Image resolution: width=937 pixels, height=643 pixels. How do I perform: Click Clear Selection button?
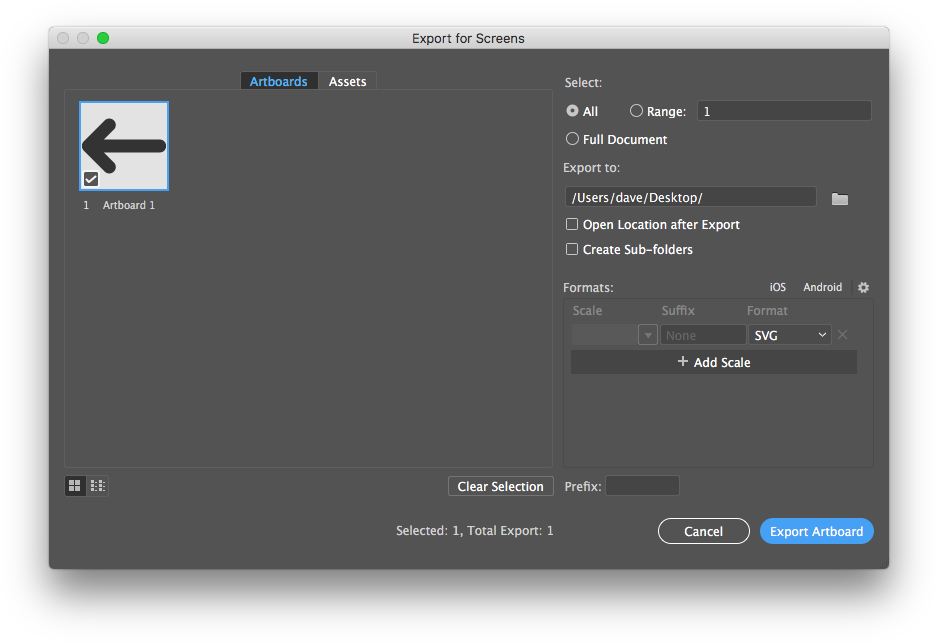tap(501, 486)
